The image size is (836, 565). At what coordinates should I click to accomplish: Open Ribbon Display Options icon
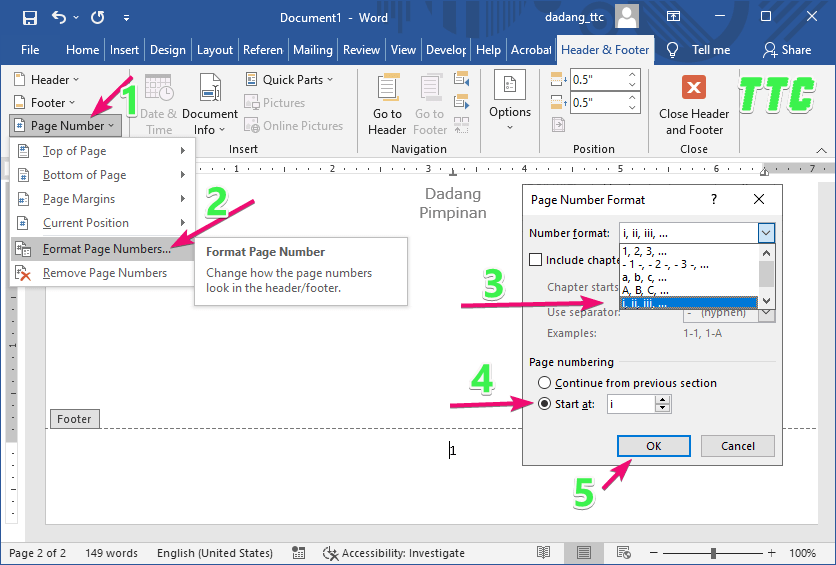673,17
